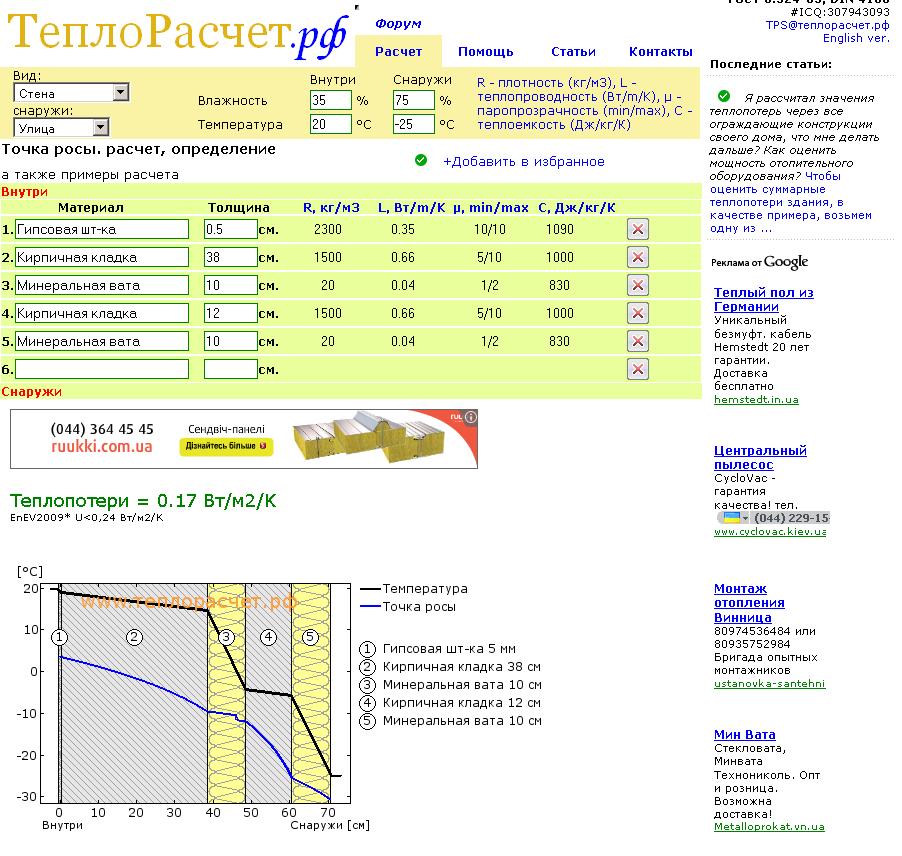This screenshot has height=856, width=902.
Task: Open the снаружи dropdown showing Улица
Action: [61, 128]
